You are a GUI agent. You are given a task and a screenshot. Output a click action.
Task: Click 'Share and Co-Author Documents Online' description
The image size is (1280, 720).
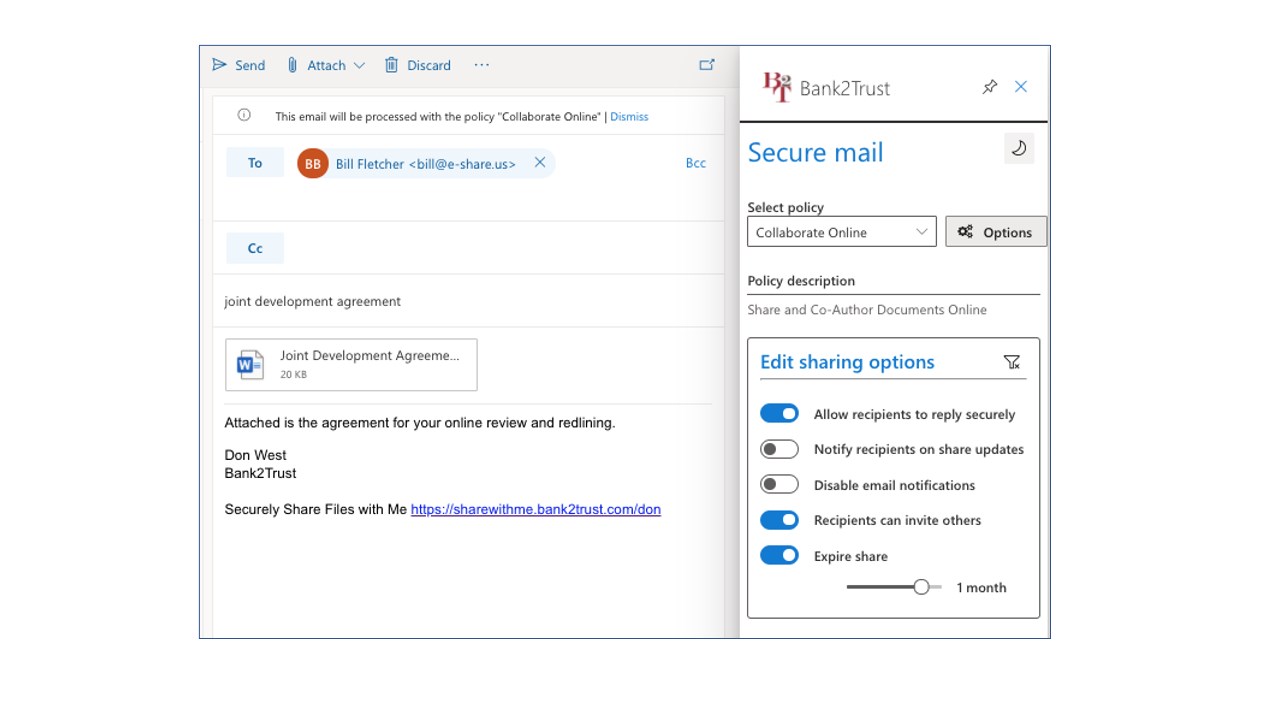[x=867, y=310]
